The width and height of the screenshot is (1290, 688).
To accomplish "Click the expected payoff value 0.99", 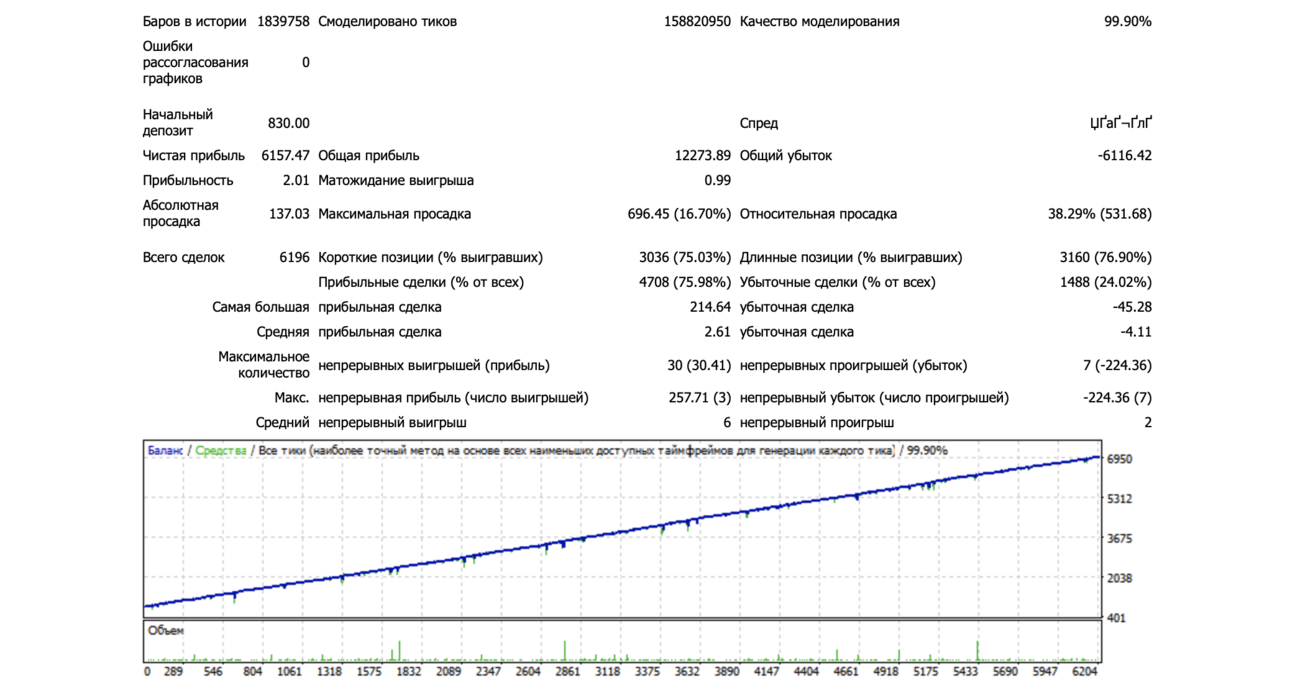I will coord(718,180).
